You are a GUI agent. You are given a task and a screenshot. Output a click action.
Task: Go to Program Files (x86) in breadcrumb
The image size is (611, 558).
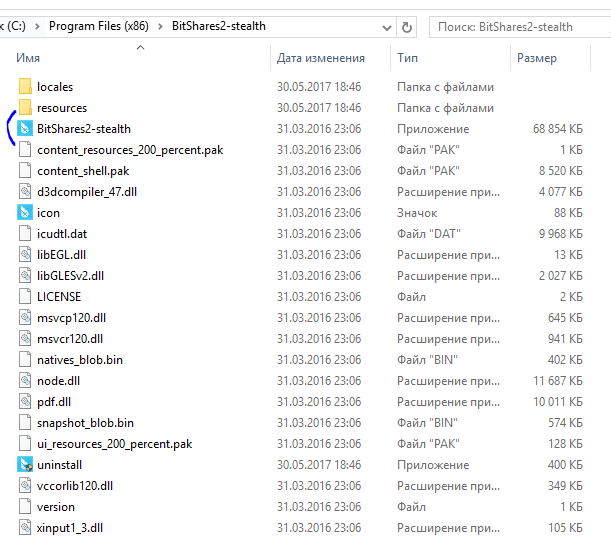click(99, 26)
